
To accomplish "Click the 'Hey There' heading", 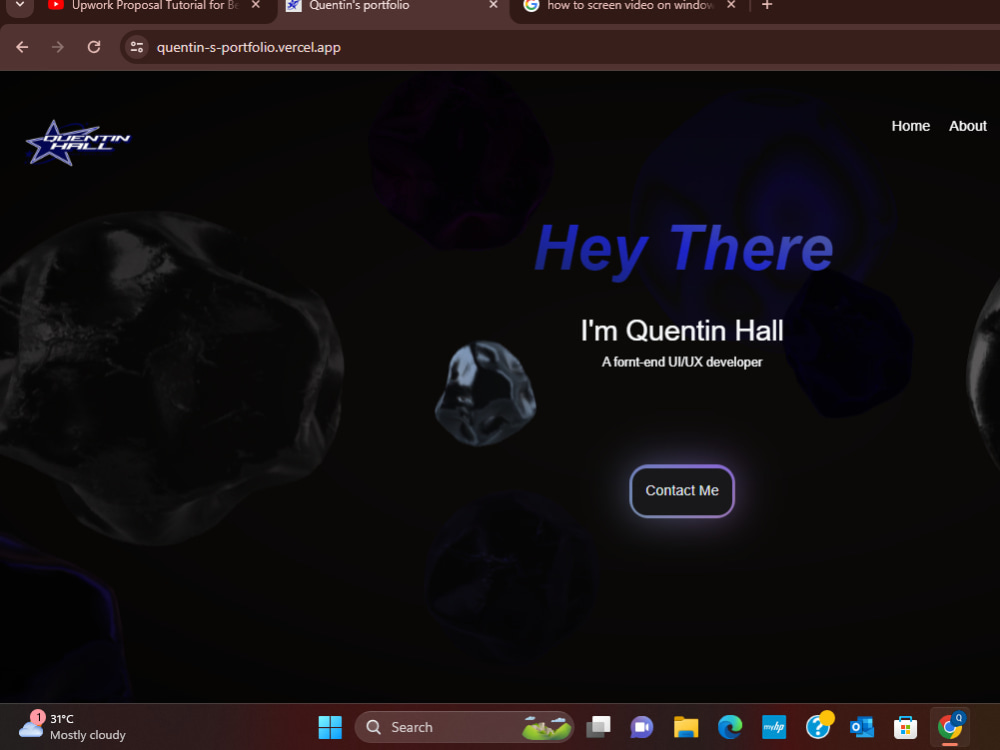I will (x=684, y=250).
